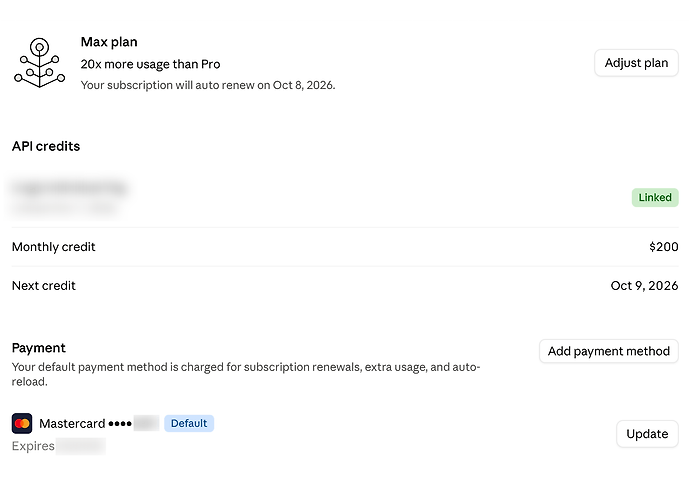Click the Monthly credit label
690x478 pixels.
(x=54, y=247)
